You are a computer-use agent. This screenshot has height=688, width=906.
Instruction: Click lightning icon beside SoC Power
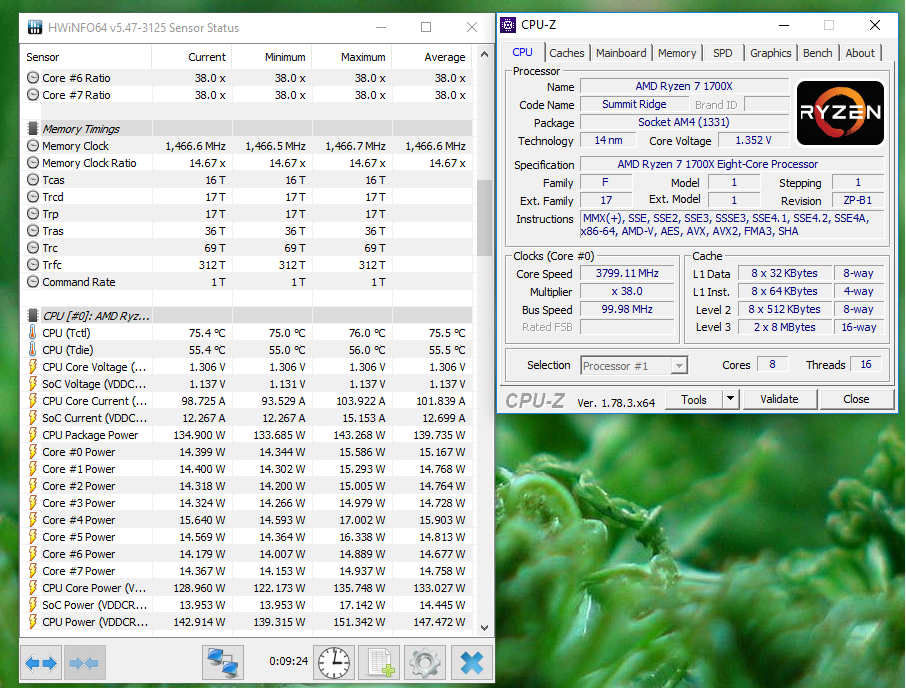click(33, 605)
